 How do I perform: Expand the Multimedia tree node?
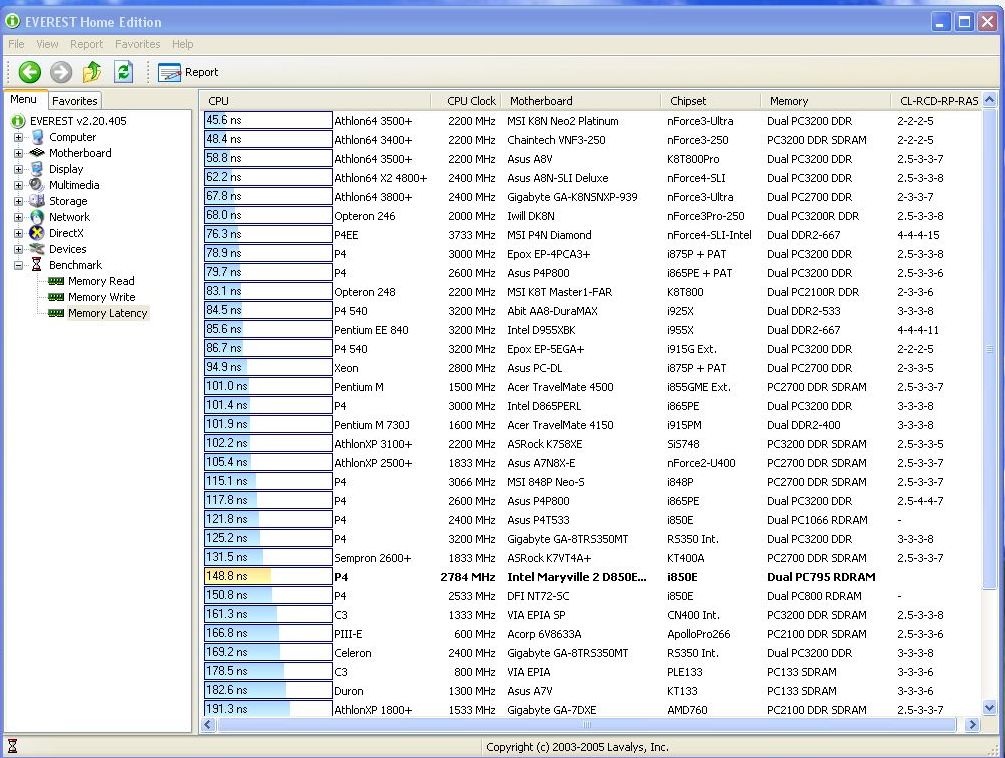coord(19,185)
